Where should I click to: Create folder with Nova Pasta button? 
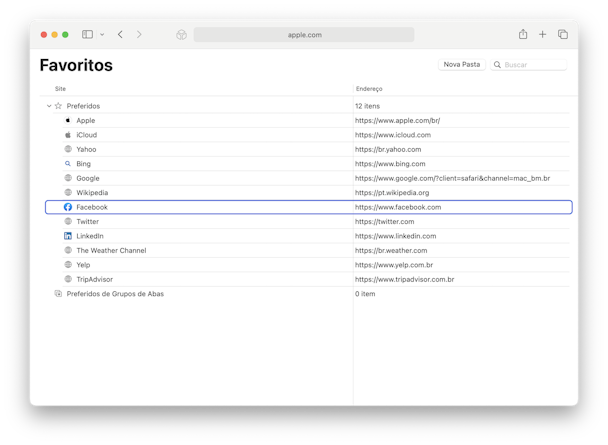point(461,64)
